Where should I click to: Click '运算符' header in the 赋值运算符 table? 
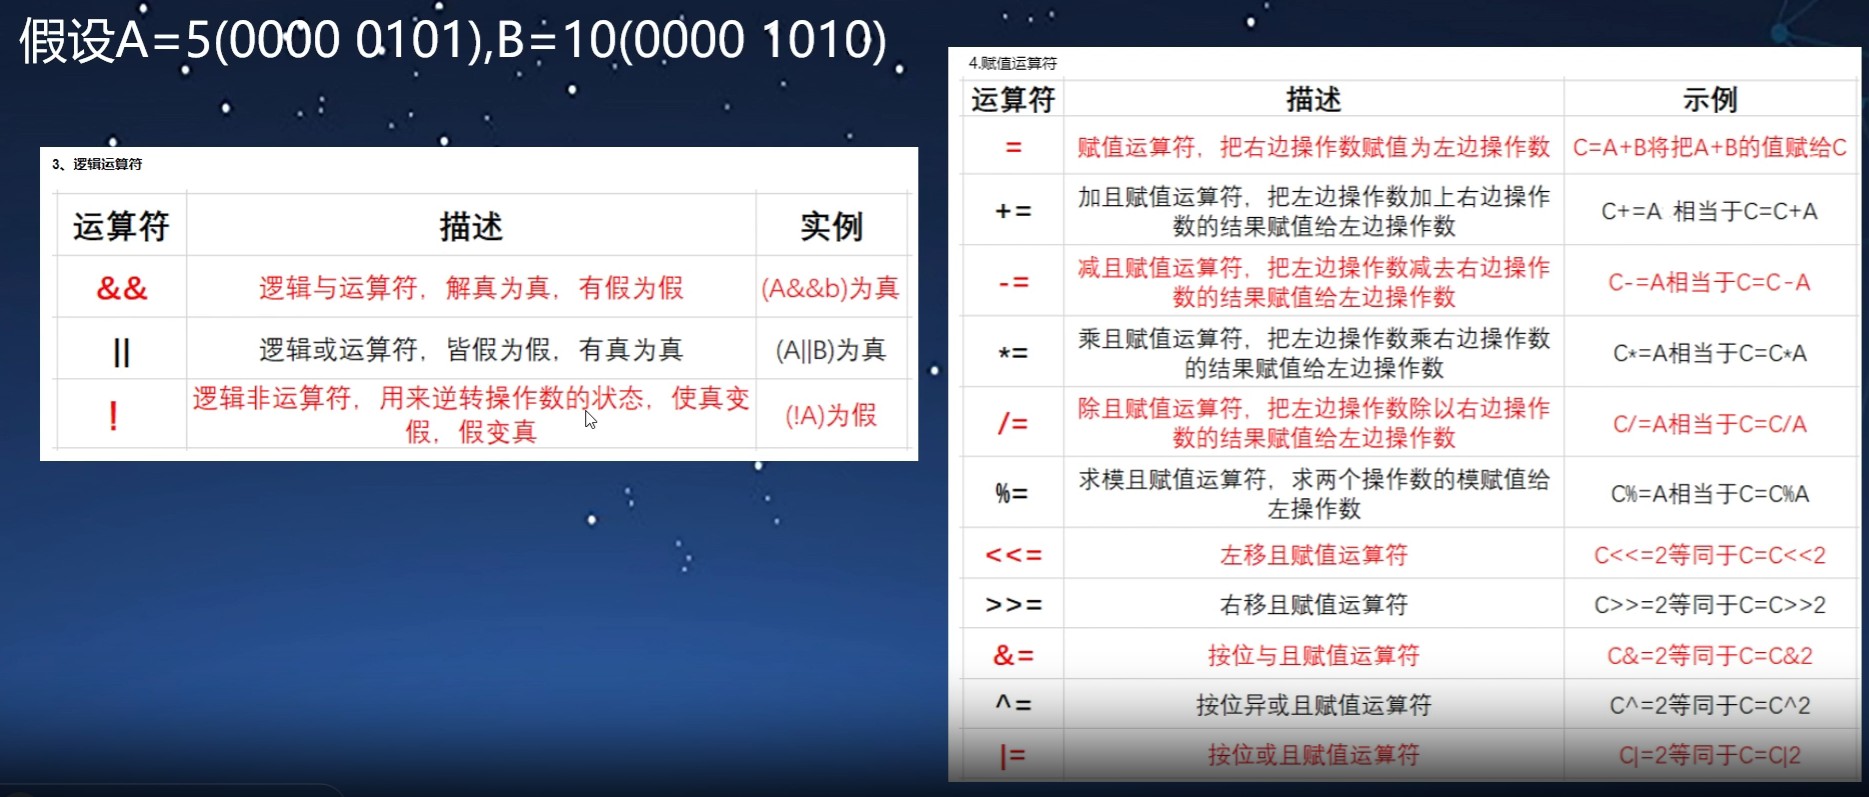pyautogui.click(x=1013, y=100)
